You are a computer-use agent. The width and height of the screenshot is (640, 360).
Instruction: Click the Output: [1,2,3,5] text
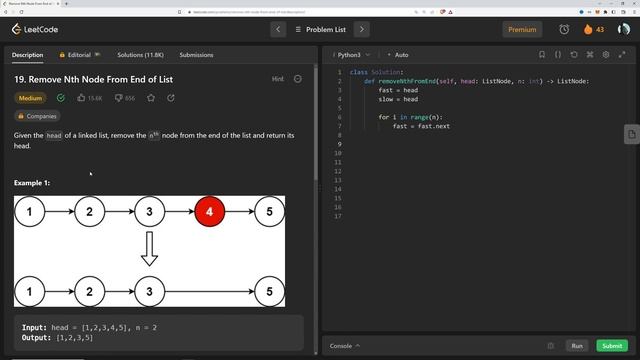57,338
